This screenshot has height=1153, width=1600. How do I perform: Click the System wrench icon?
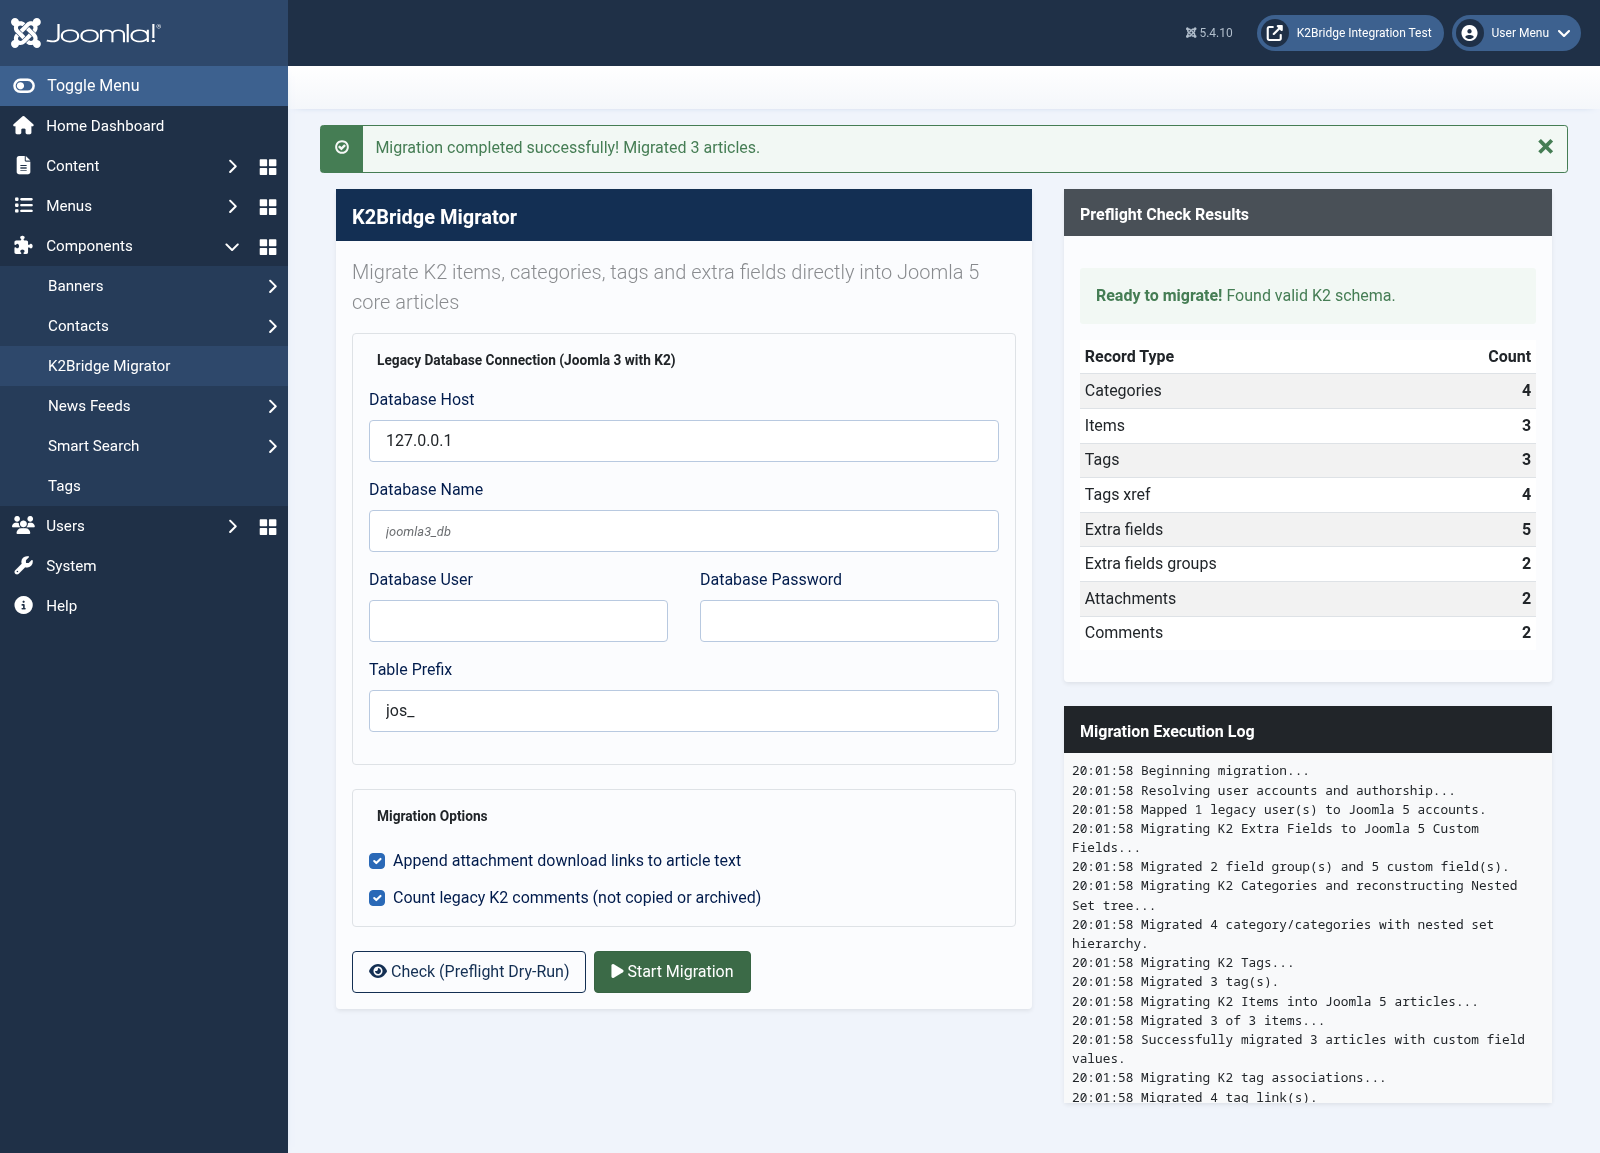(24, 565)
